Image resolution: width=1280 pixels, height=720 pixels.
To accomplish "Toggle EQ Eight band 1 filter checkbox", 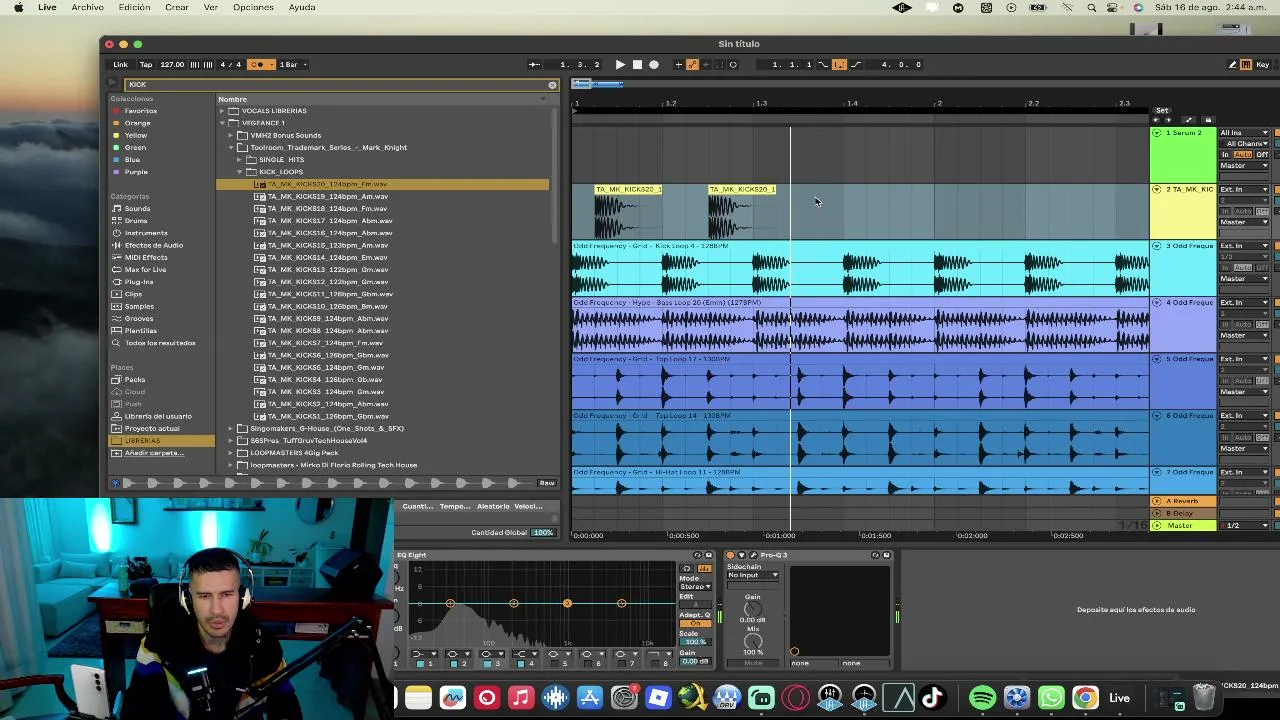I will point(420,664).
